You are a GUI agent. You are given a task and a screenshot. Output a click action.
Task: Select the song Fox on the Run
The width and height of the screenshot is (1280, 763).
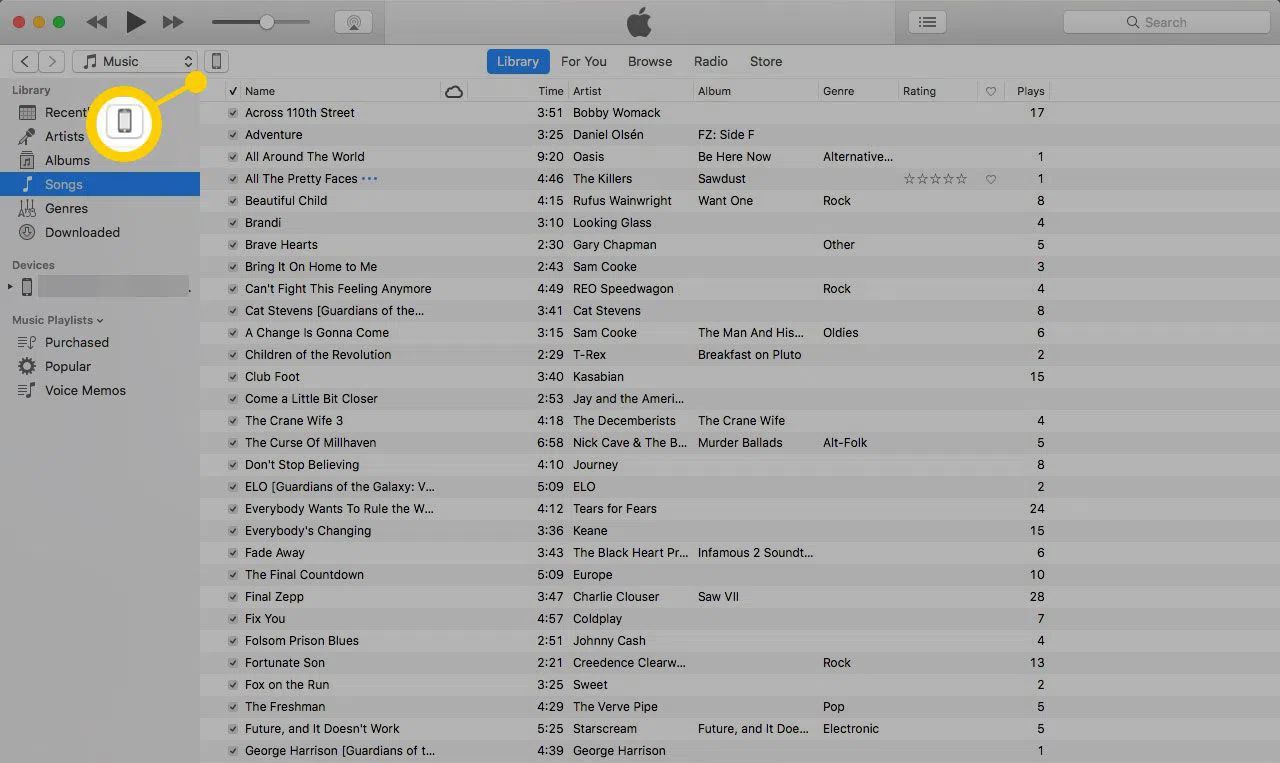(x=287, y=685)
